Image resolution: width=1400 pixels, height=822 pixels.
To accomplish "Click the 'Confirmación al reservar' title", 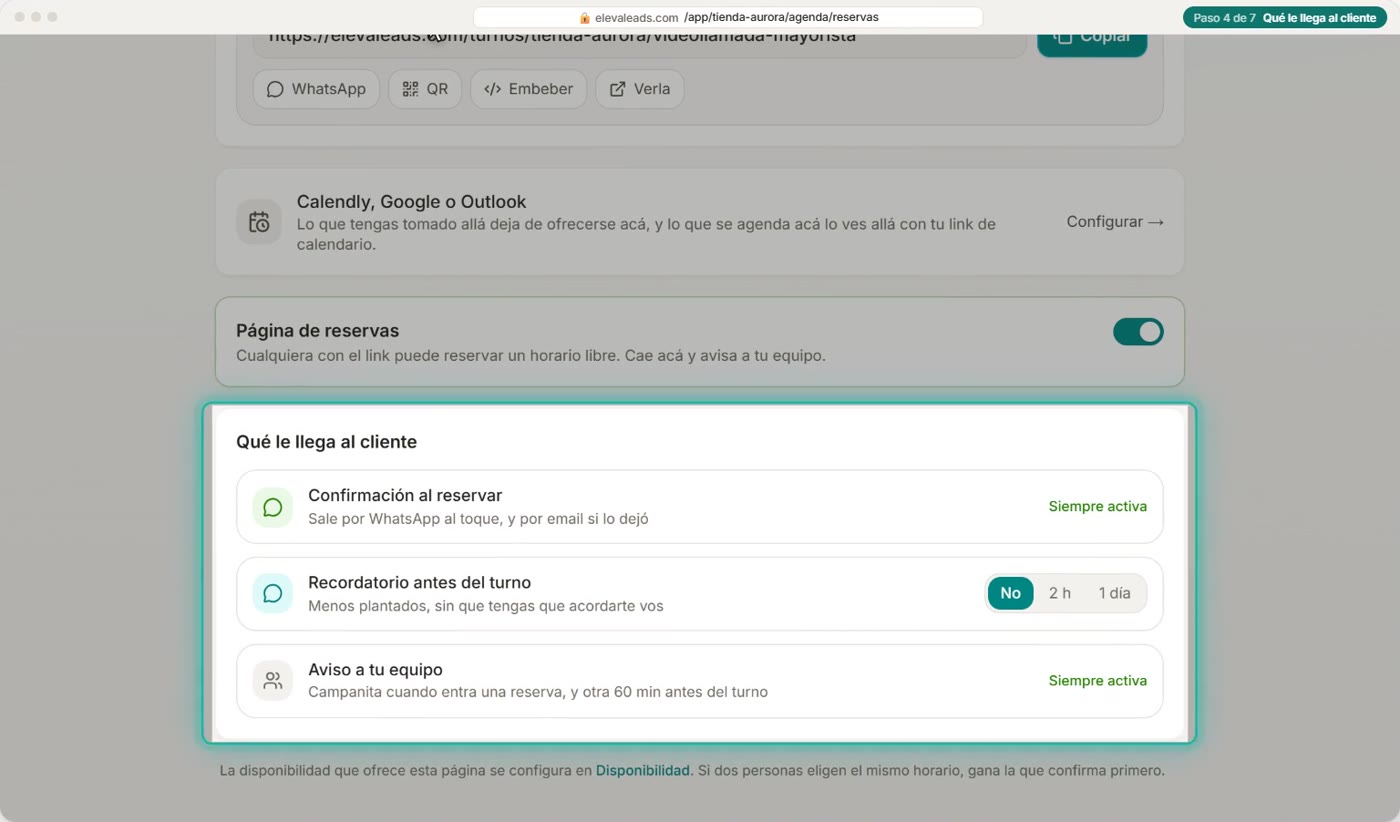I will click(x=405, y=496).
